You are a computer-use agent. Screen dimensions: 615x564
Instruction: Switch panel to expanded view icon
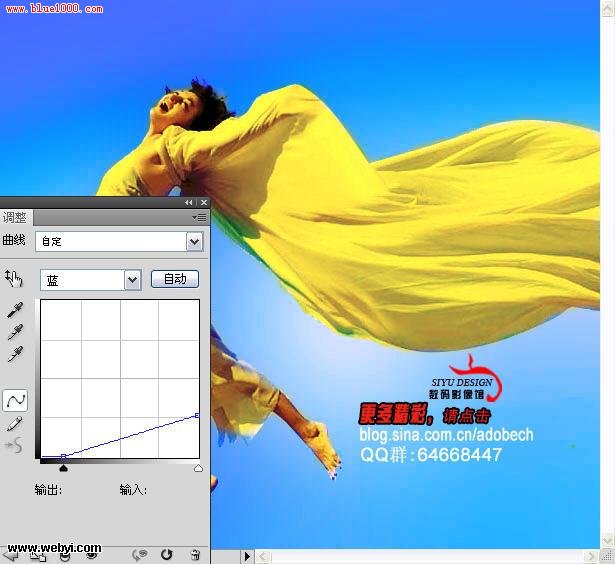38,556
